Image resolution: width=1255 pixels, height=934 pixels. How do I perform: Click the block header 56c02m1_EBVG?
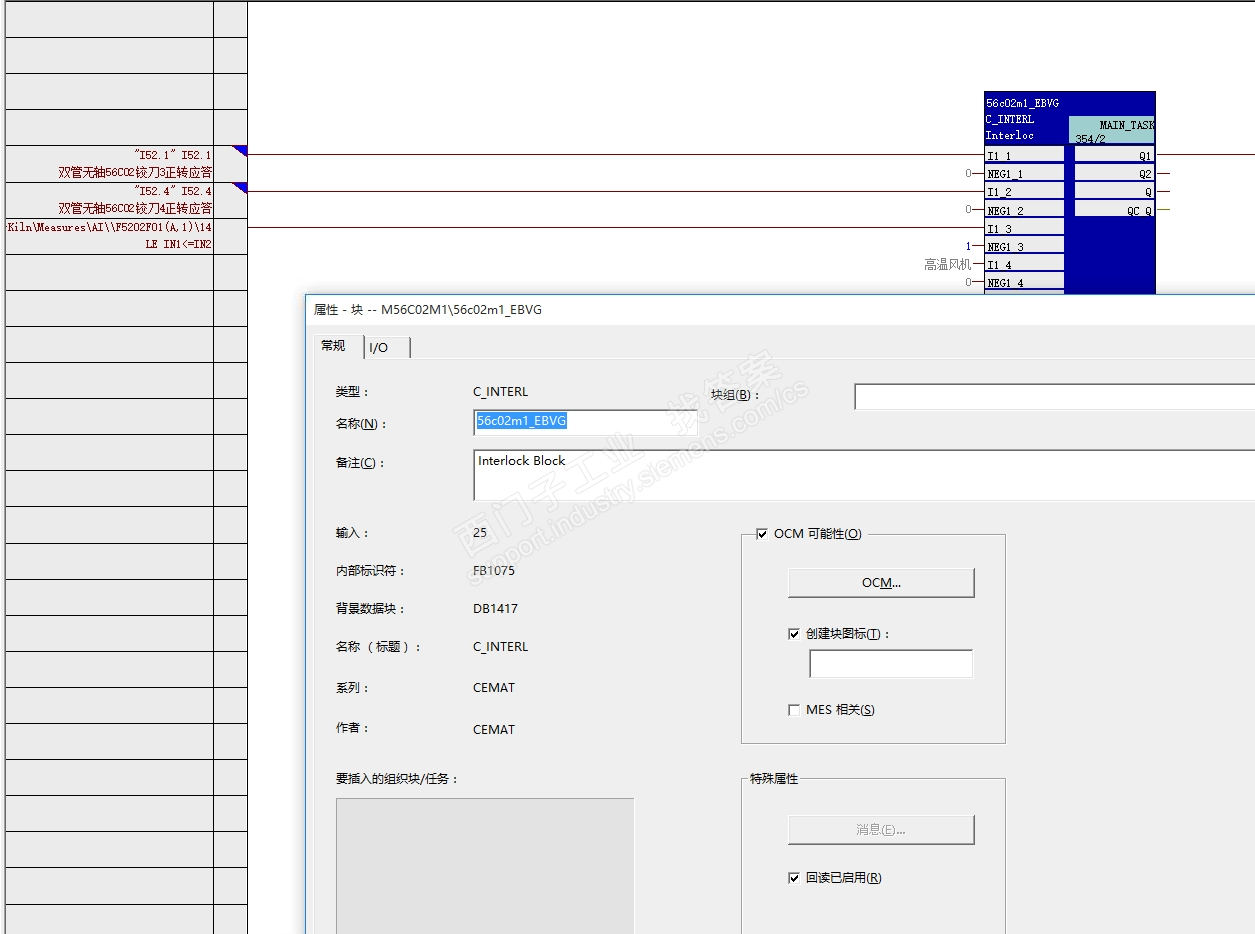point(1022,103)
